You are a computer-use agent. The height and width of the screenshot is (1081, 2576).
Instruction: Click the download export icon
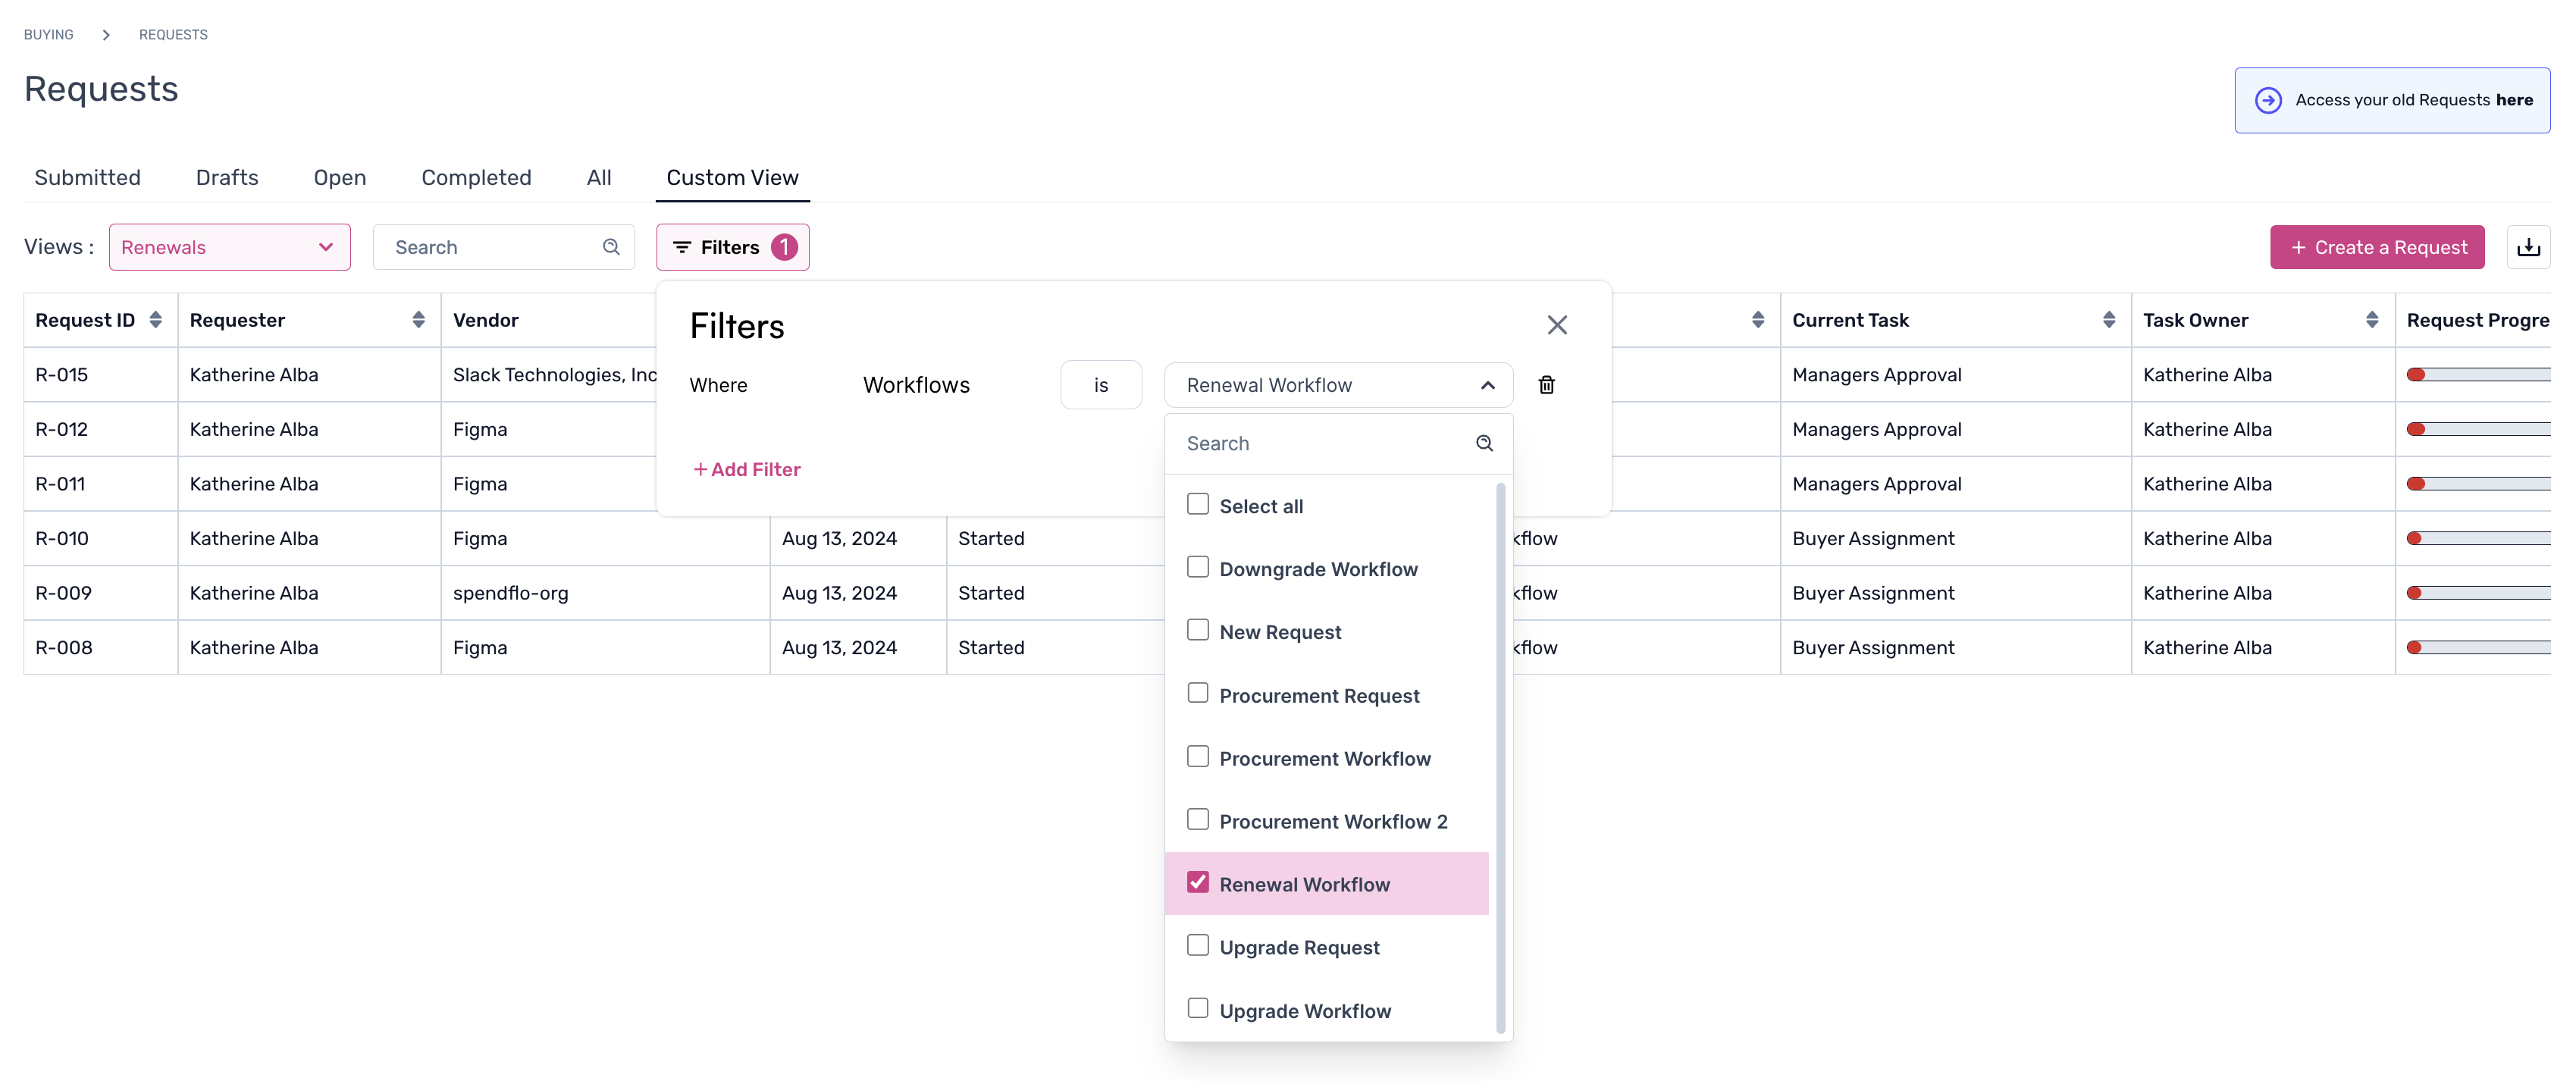2528,247
